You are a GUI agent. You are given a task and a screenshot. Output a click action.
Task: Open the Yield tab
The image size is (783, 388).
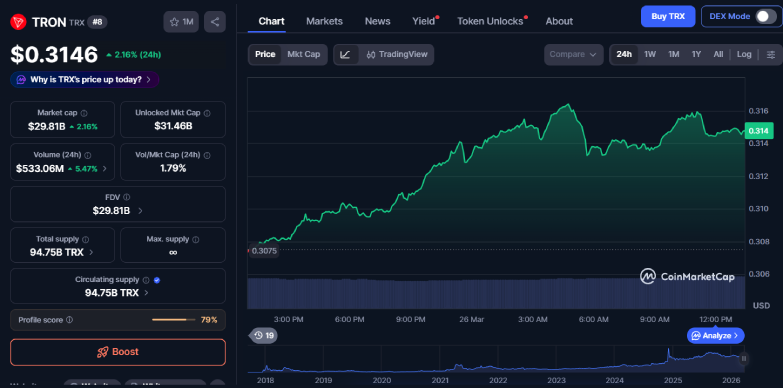click(424, 21)
